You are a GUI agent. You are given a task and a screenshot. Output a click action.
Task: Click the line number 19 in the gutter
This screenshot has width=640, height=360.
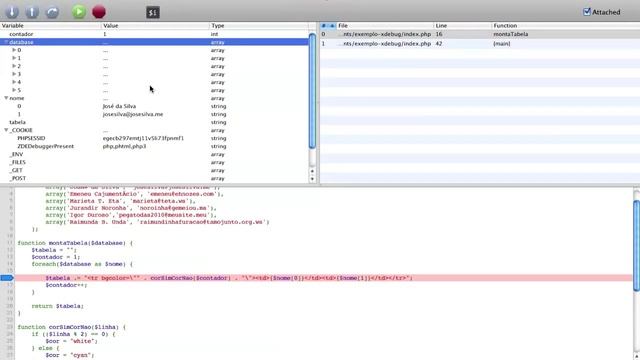coord(9,299)
